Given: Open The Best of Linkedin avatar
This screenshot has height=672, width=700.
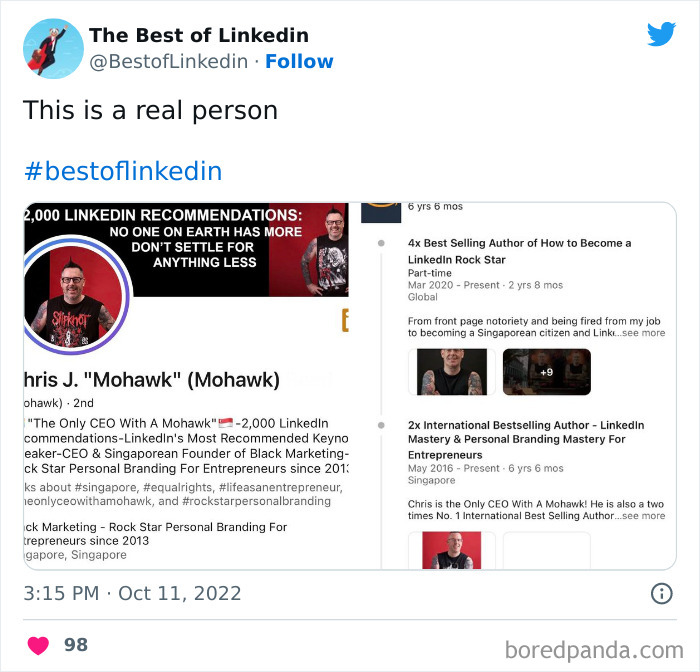Looking at the screenshot, I should 53,48.
